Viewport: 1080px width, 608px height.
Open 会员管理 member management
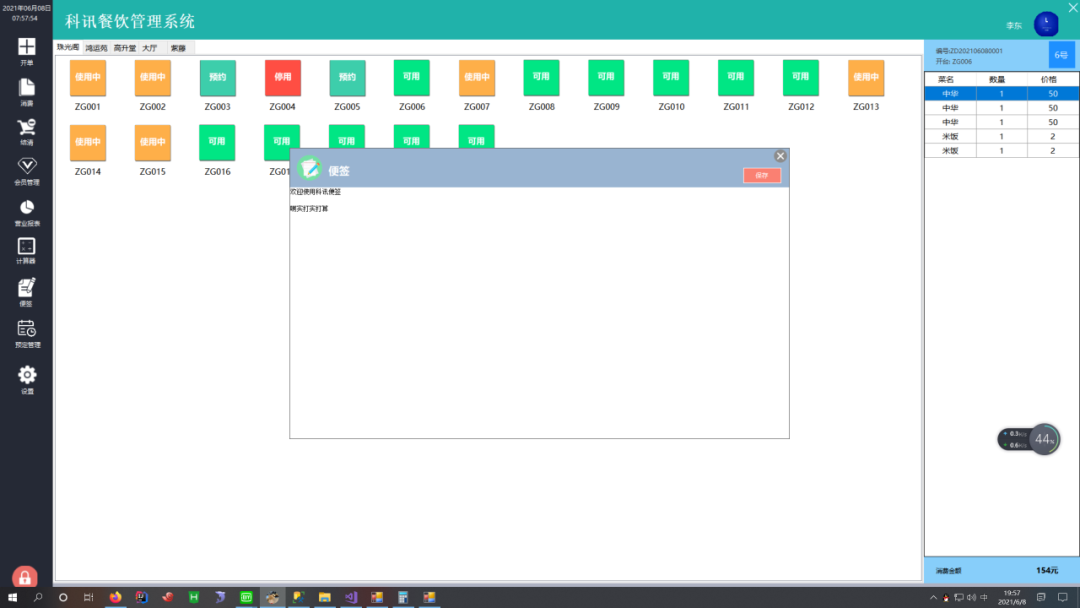(26, 171)
